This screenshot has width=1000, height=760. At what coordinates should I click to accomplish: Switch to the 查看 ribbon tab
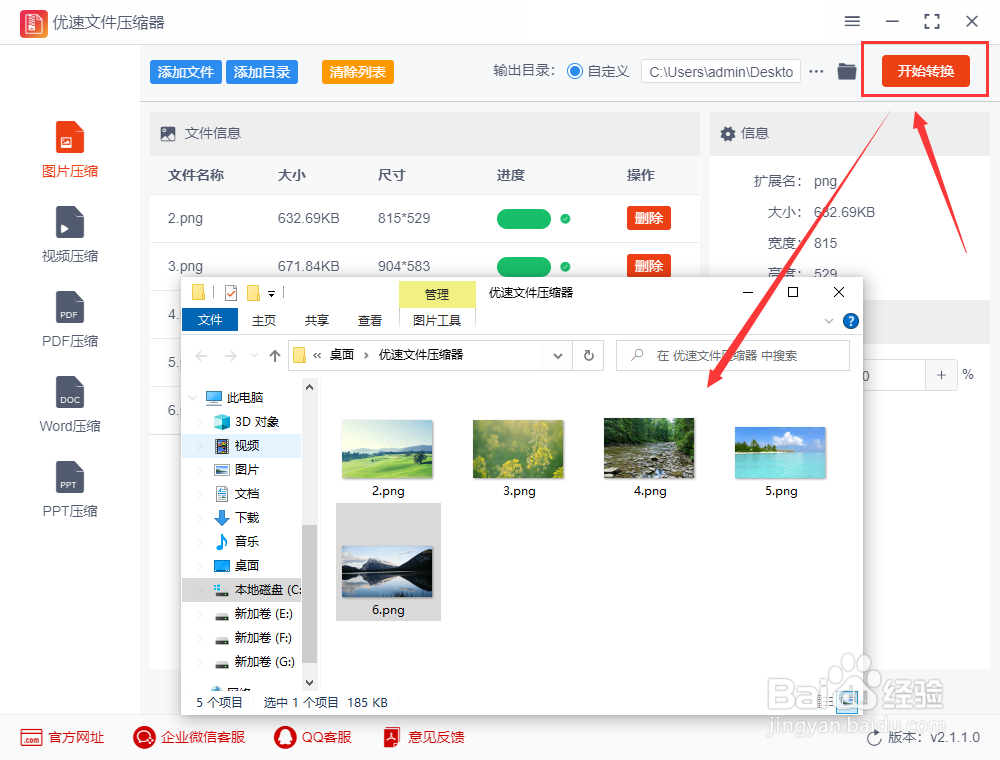click(x=369, y=320)
